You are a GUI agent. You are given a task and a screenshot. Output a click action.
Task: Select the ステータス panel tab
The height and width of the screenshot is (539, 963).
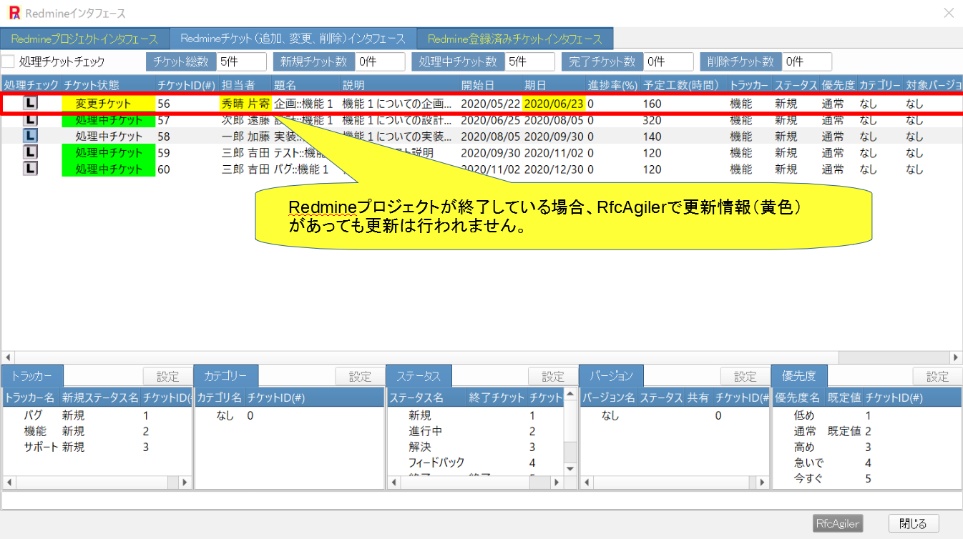418,376
